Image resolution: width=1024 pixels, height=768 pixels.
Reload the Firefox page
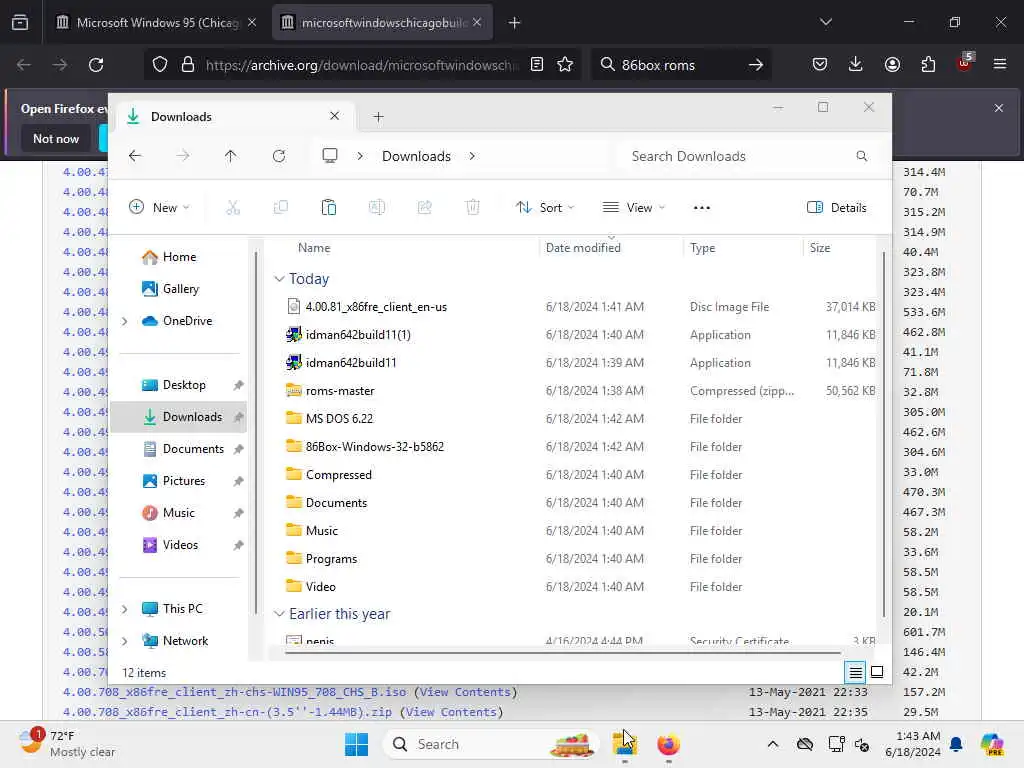point(96,65)
